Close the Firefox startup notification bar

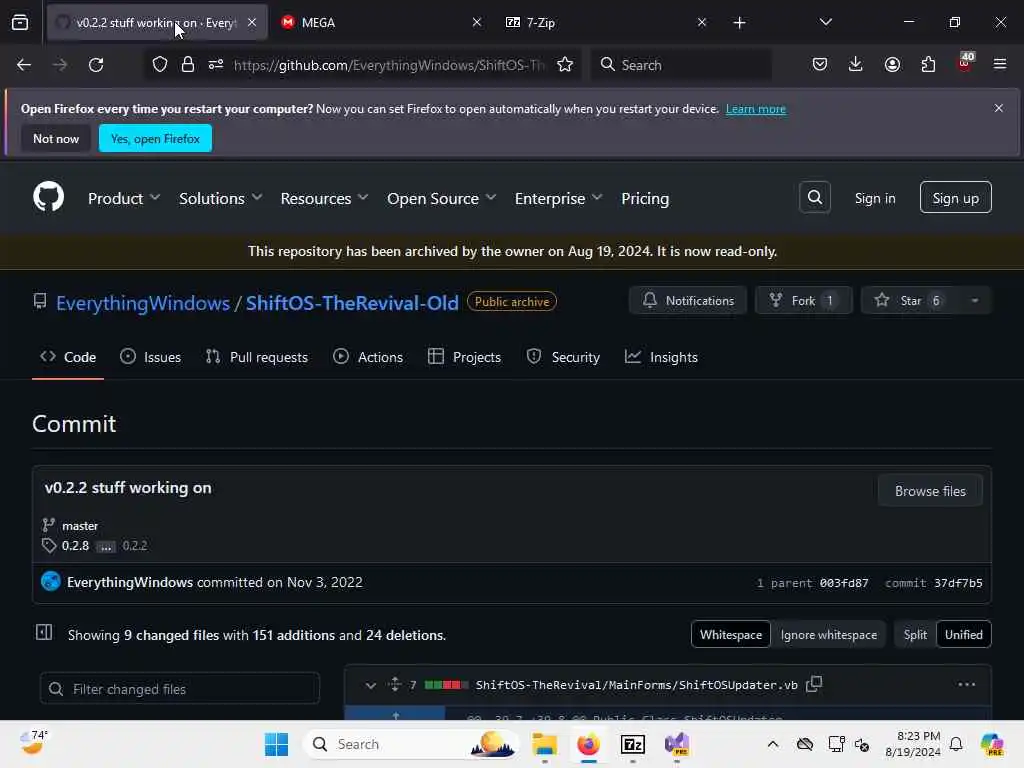pyautogui.click(x=999, y=108)
